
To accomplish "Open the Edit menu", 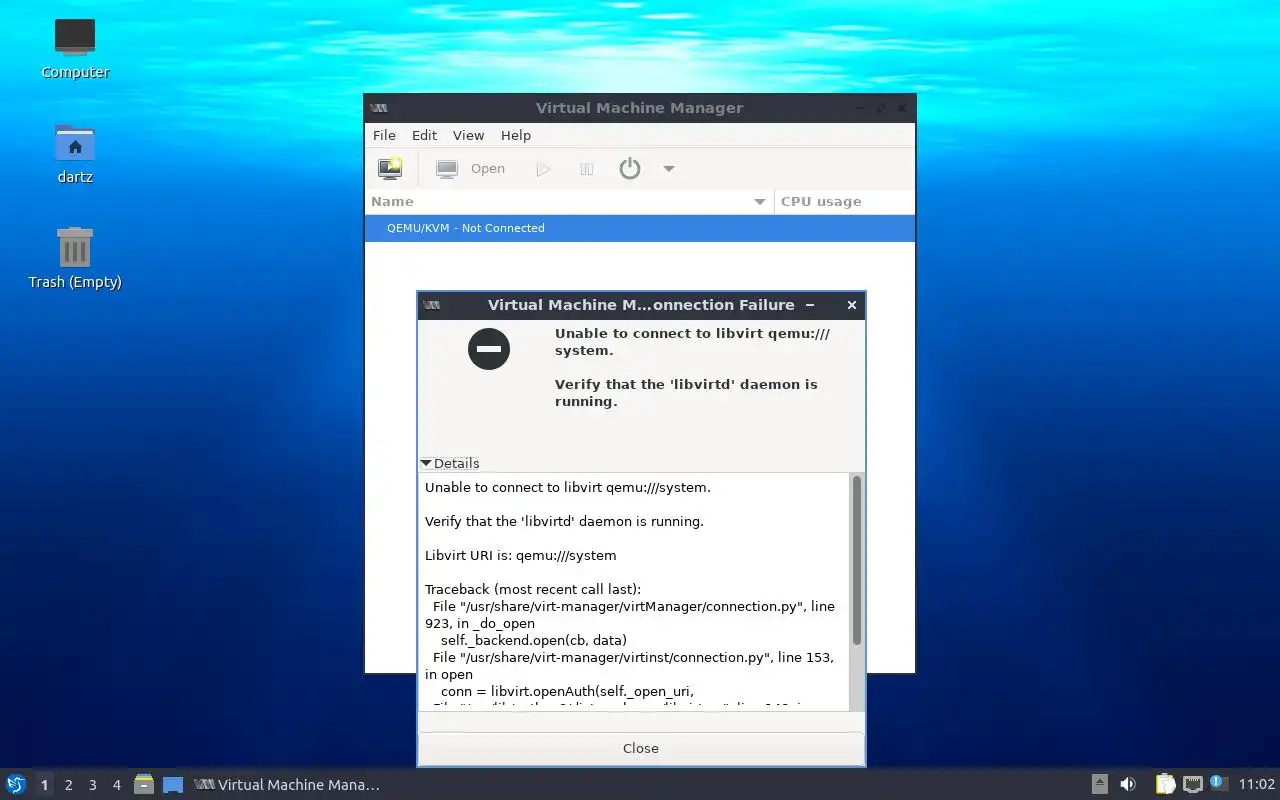I will [424, 135].
